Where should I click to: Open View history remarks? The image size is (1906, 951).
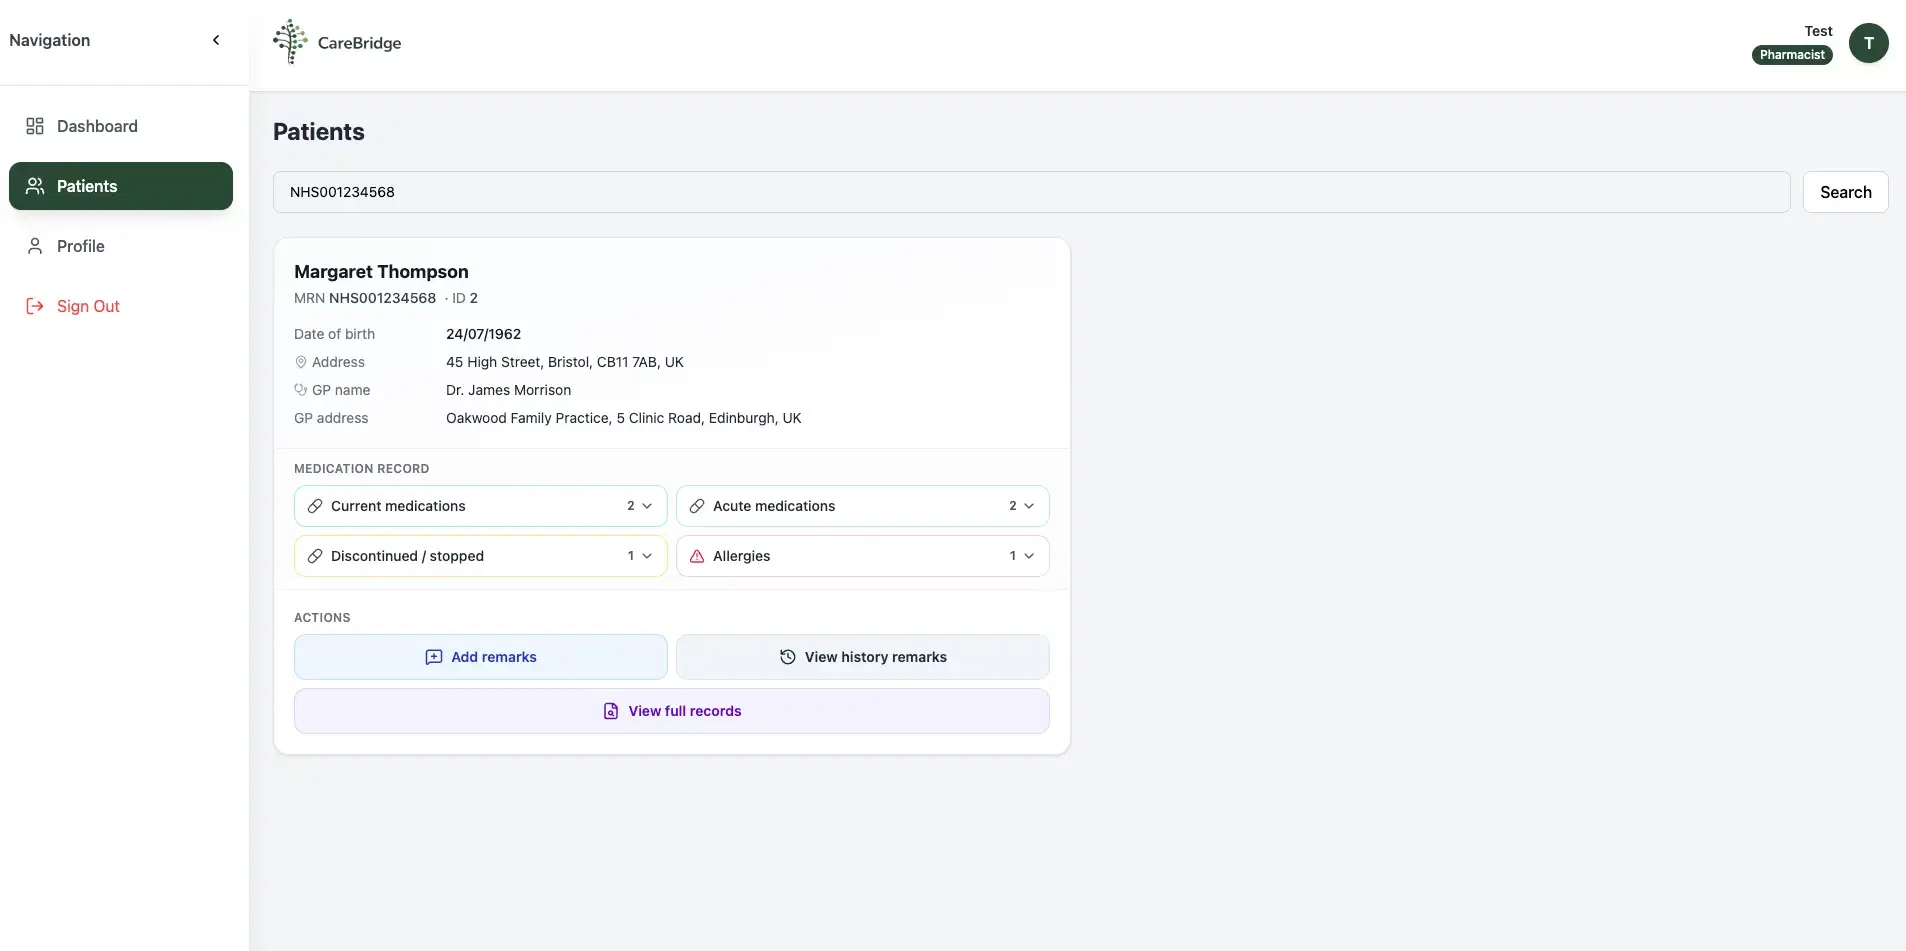coord(863,657)
